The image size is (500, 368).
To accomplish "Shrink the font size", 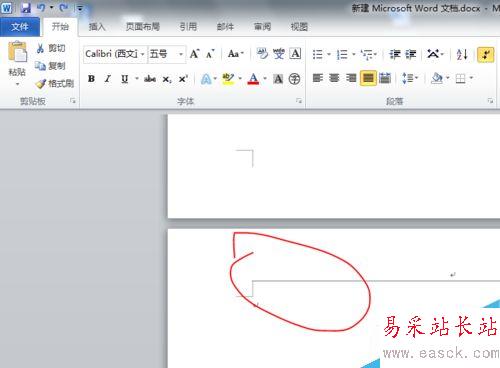I will [210, 54].
